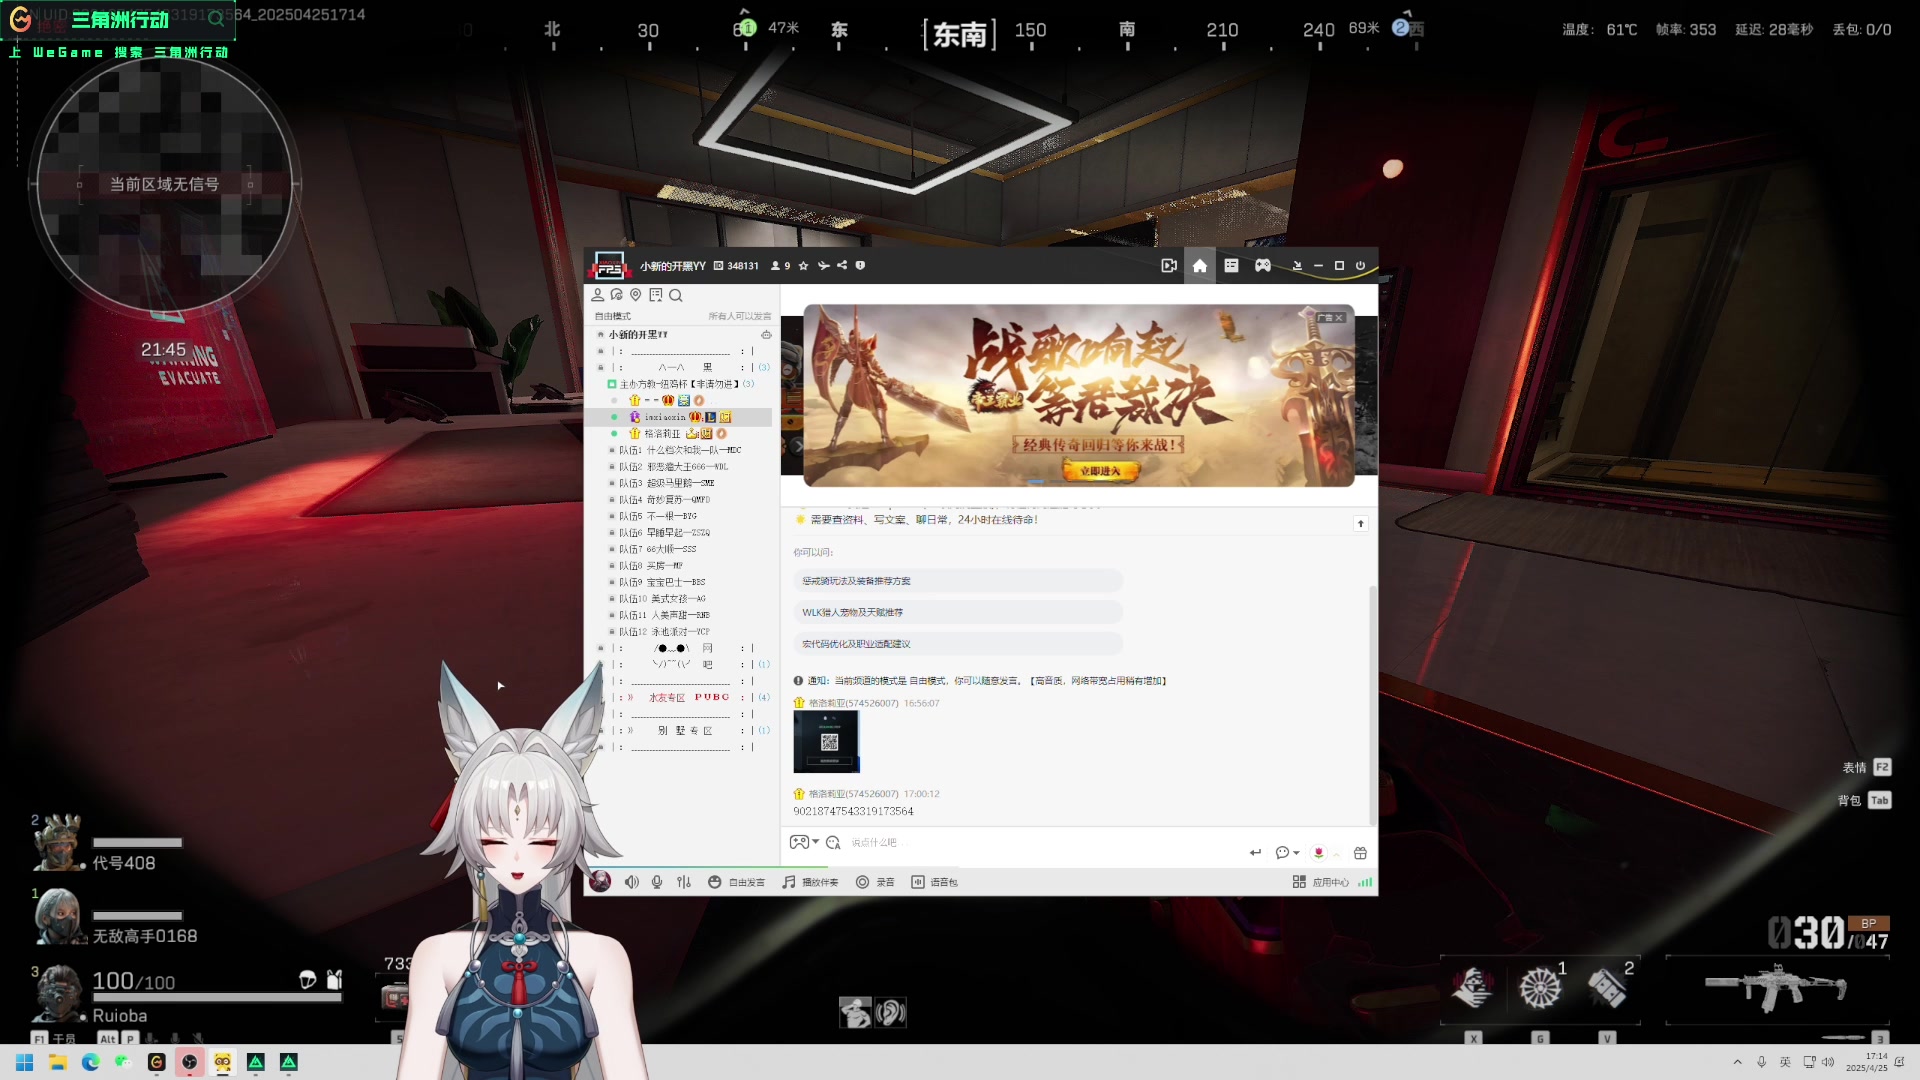This screenshot has height=1080, width=1920.
Task: Click the search magnifier in channel list
Action: coord(676,295)
